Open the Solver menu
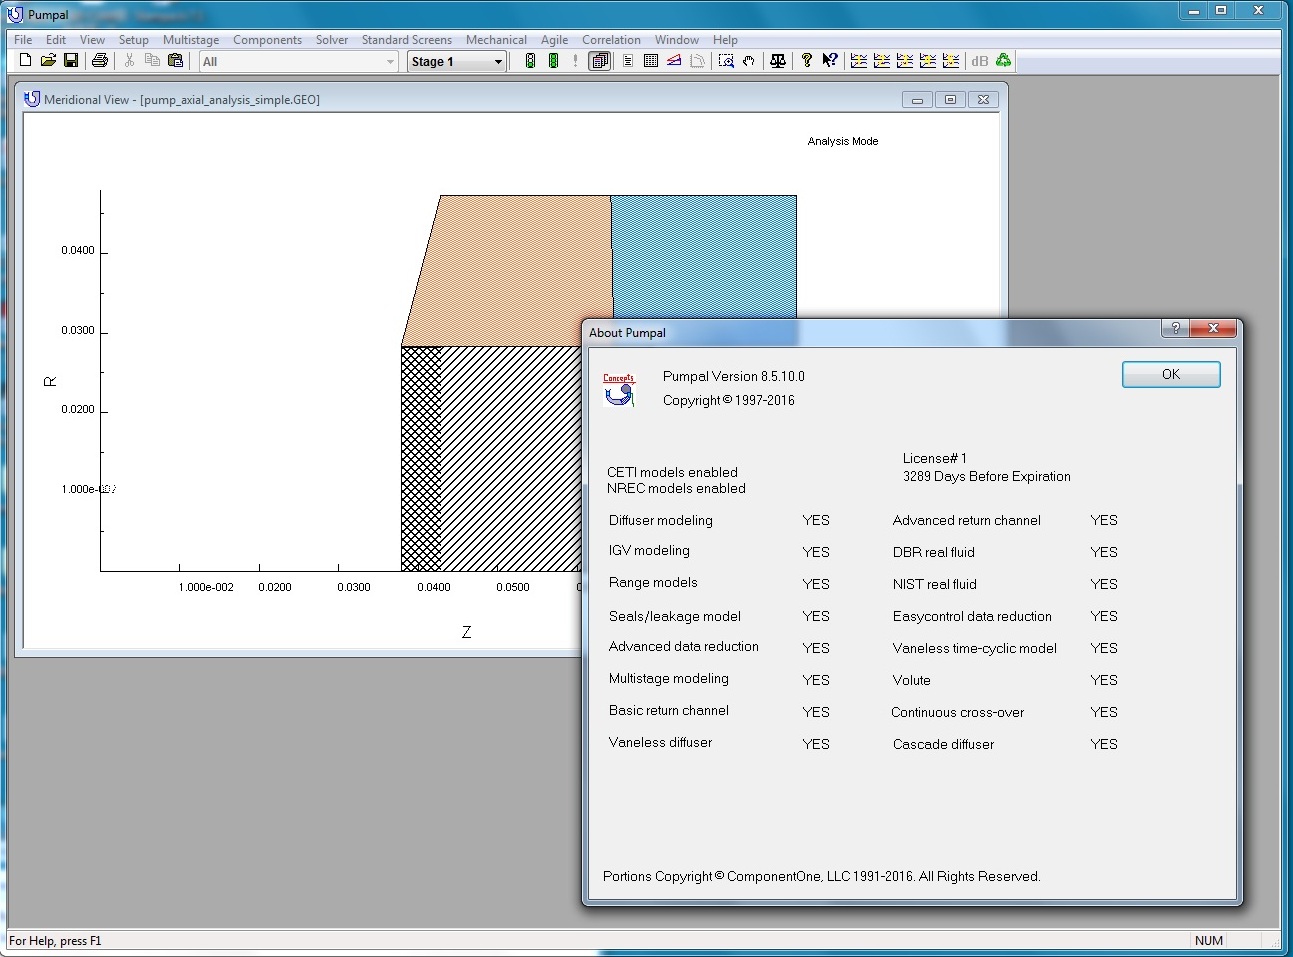 click(x=332, y=40)
